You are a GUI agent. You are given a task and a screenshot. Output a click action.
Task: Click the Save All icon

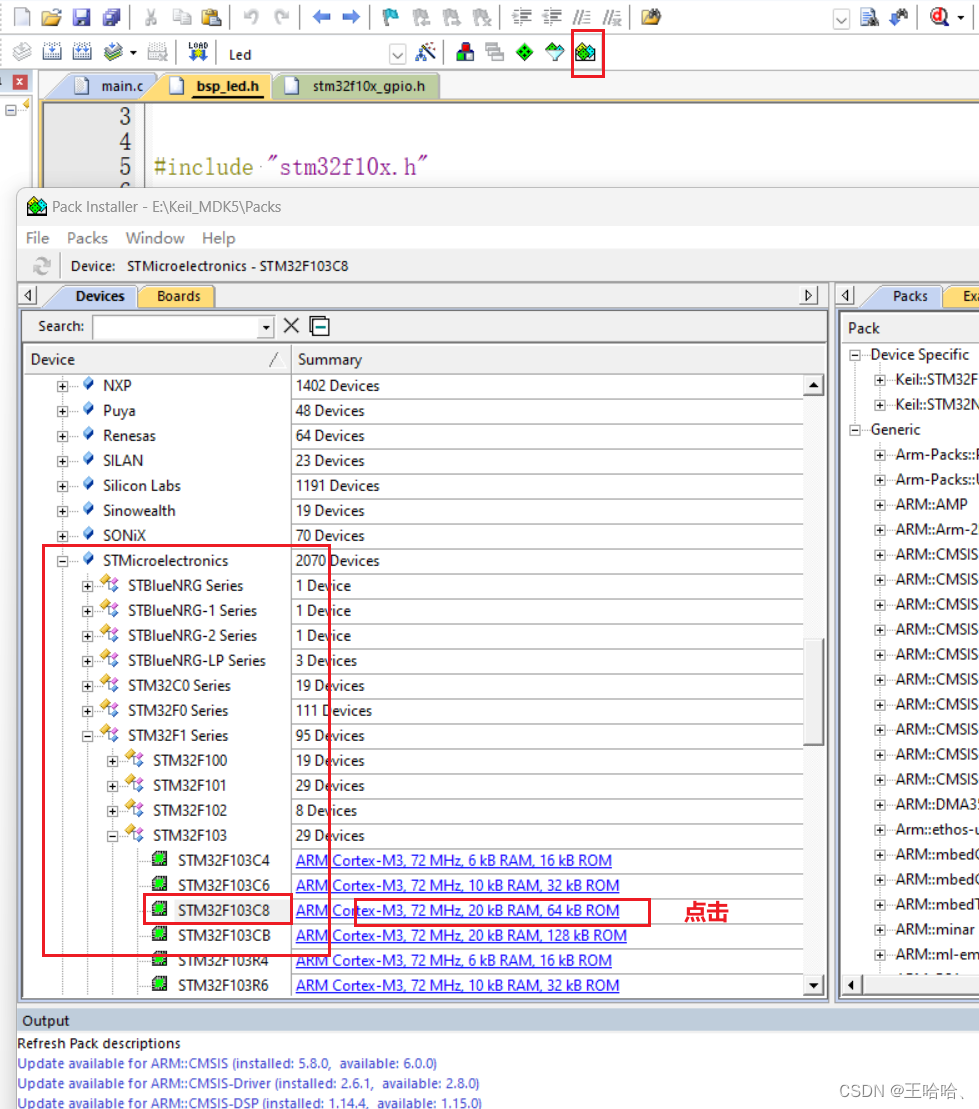[111, 16]
